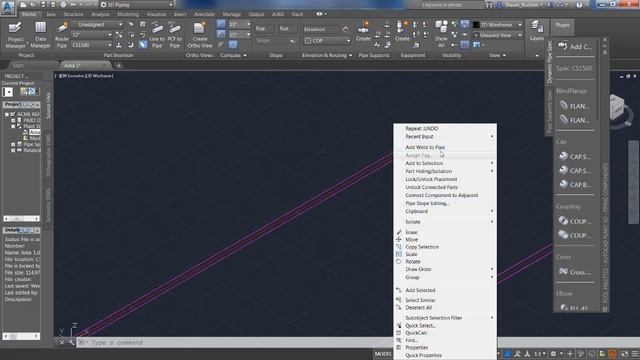Select the first FLAN... blind flange tool
The width and height of the screenshot is (640, 360).
pyautogui.click(x=575, y=106)
